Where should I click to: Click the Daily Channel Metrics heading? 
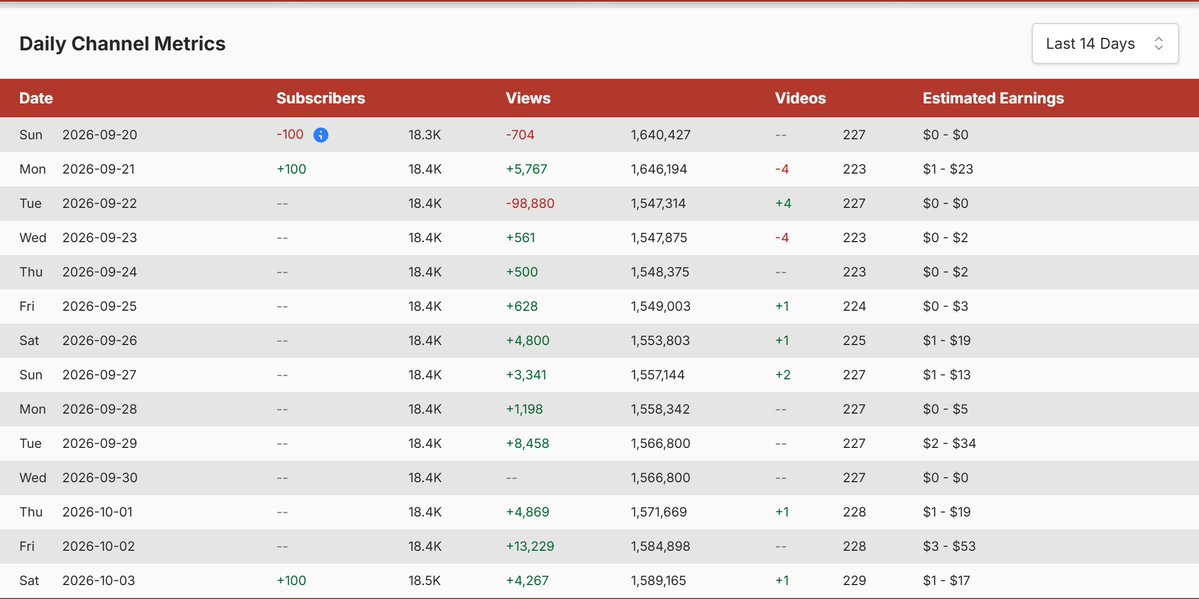[x=122, y=44]
